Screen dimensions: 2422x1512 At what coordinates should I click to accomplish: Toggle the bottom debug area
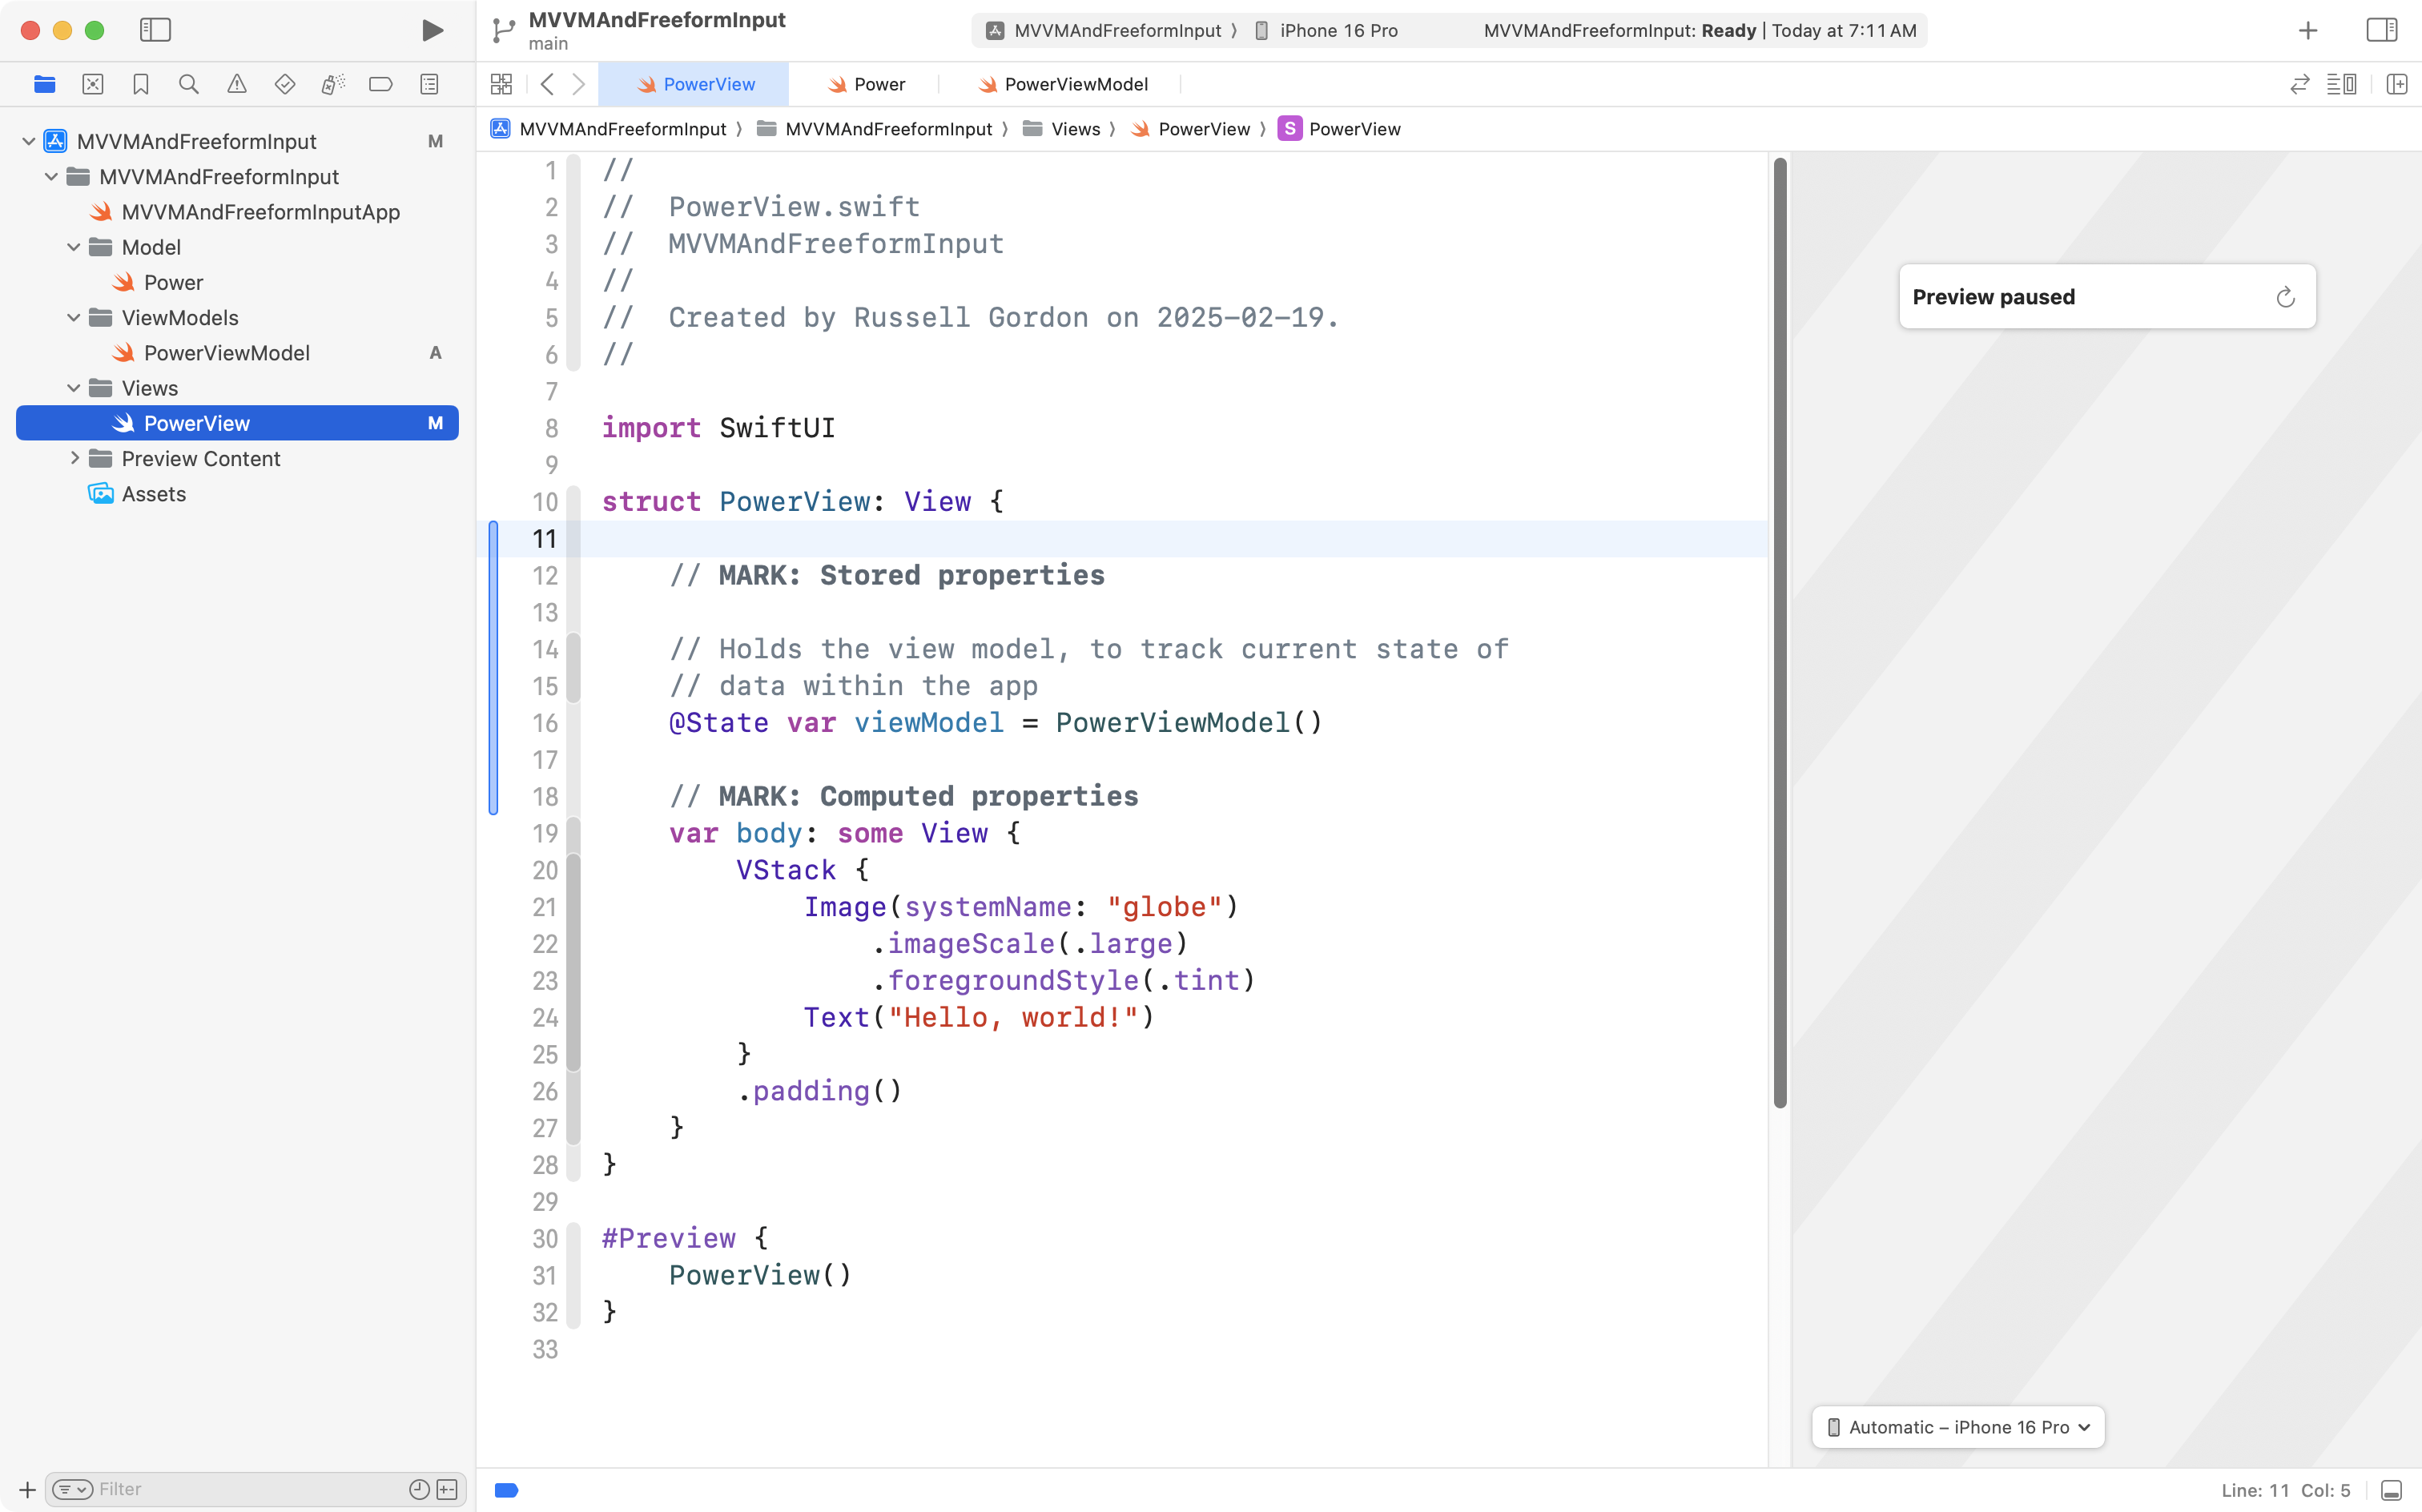[2391, 1490]
